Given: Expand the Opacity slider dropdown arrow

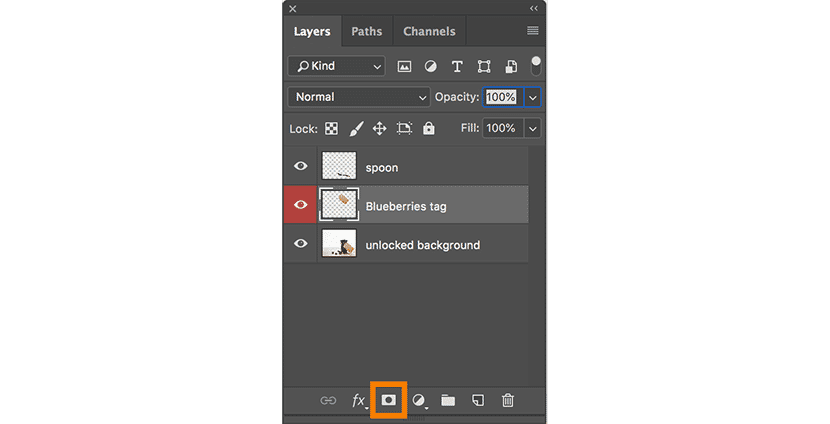Looking at the screenshot, I should point(532,97).
